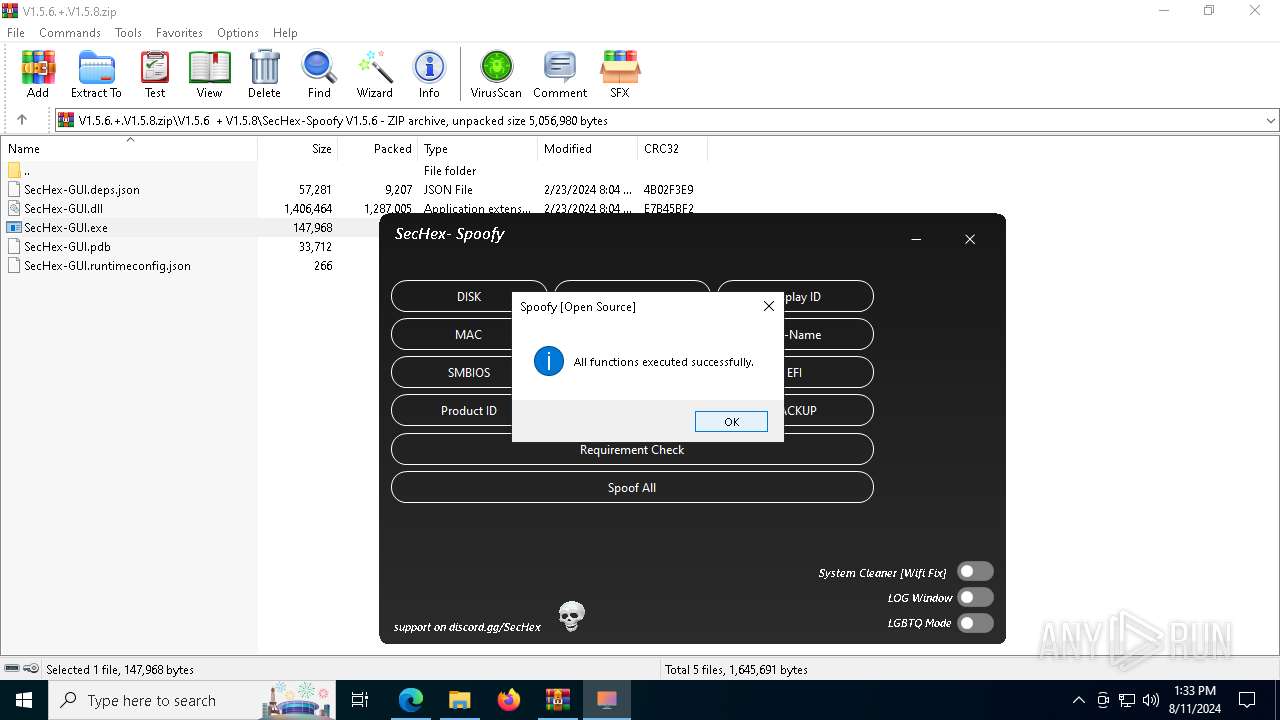
Task: Sort by the Modified column header
Action: [588, 148]
